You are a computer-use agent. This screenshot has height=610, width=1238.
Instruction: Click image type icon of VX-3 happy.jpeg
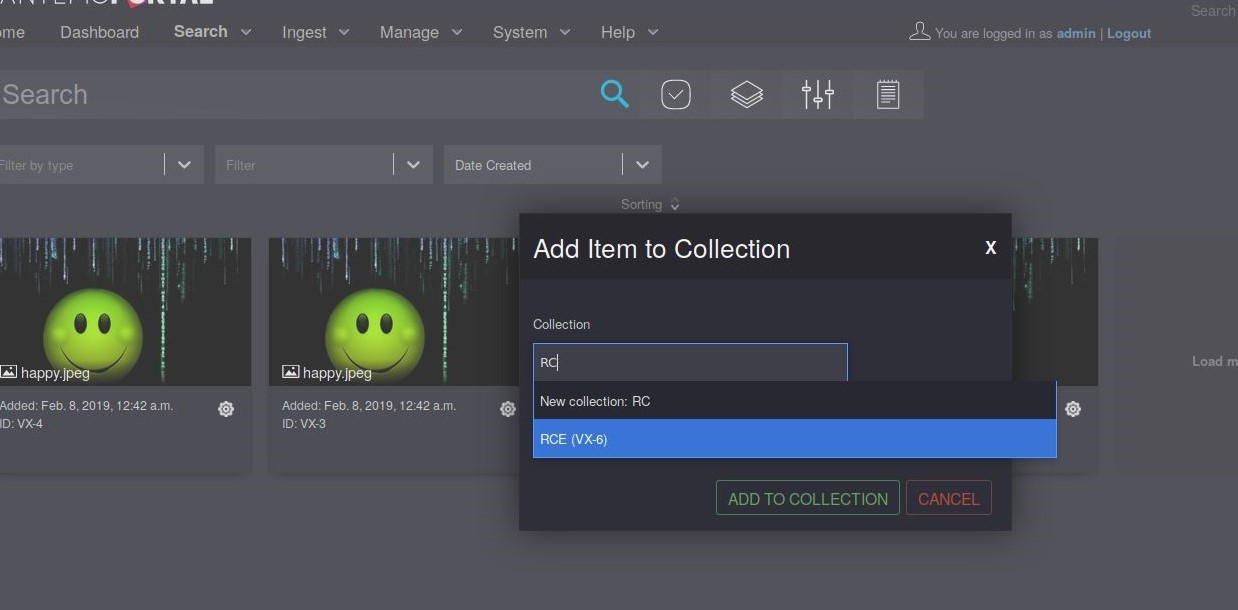click(291, 372)
